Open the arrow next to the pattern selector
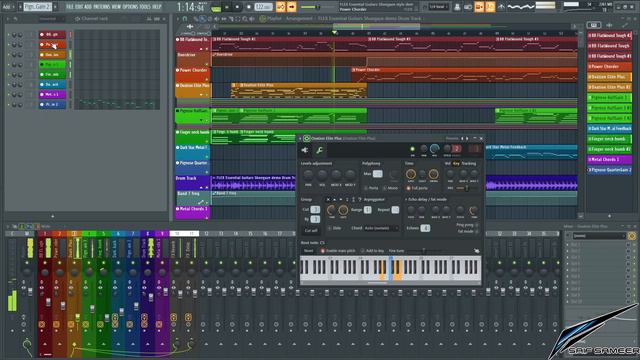 [x=55, y=7]
